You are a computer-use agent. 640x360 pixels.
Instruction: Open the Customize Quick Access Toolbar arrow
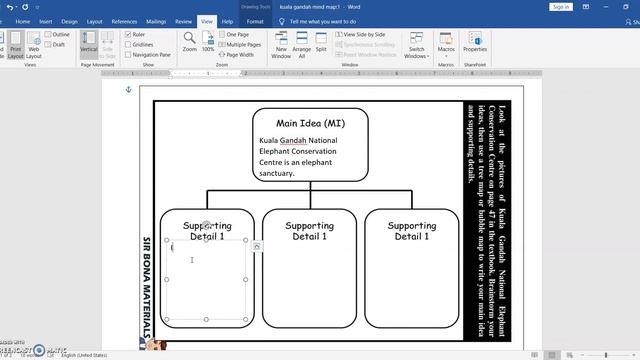tap(37, 7)
